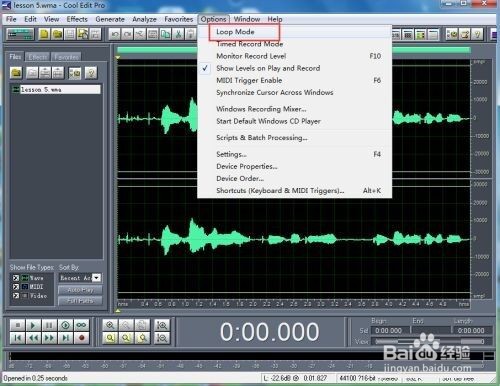Click the Rewind transport button

pos(33,338)
